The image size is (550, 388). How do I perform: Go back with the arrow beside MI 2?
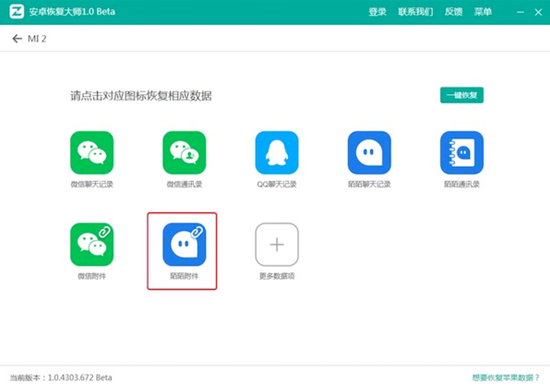pyautogui.click(x=17, y=39)
